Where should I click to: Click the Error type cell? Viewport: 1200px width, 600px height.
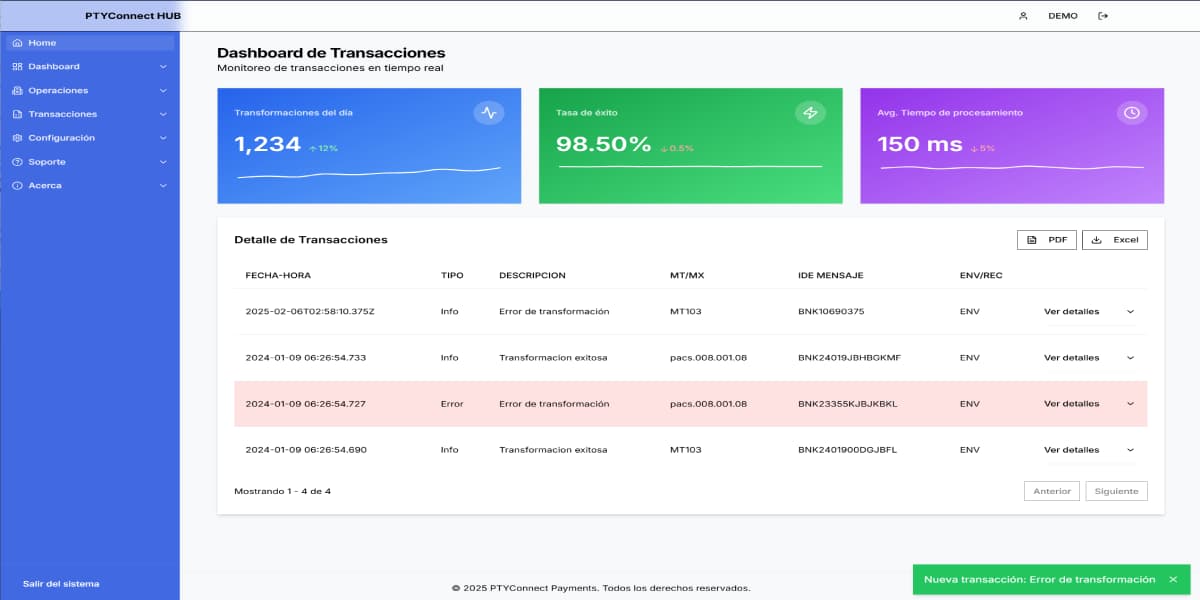[452, 404]
